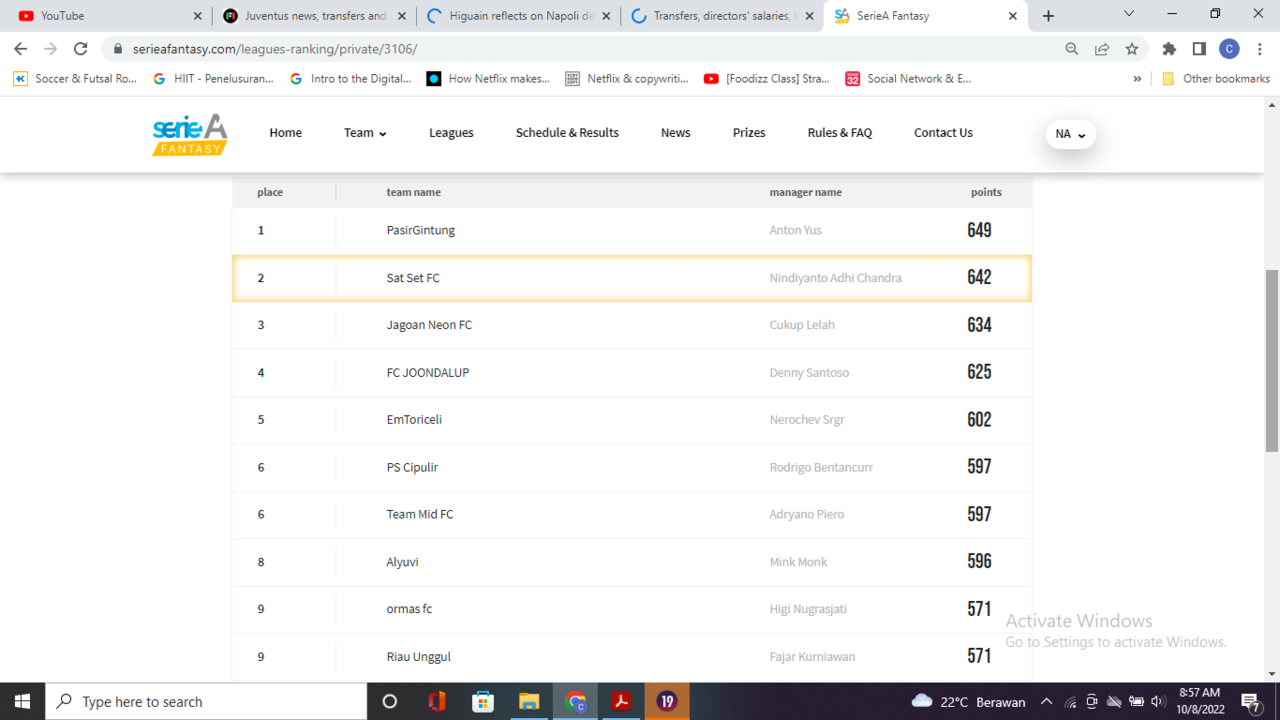
Task: Open Microsoft Store from taskbar
Action: click(x=483, y=701)
